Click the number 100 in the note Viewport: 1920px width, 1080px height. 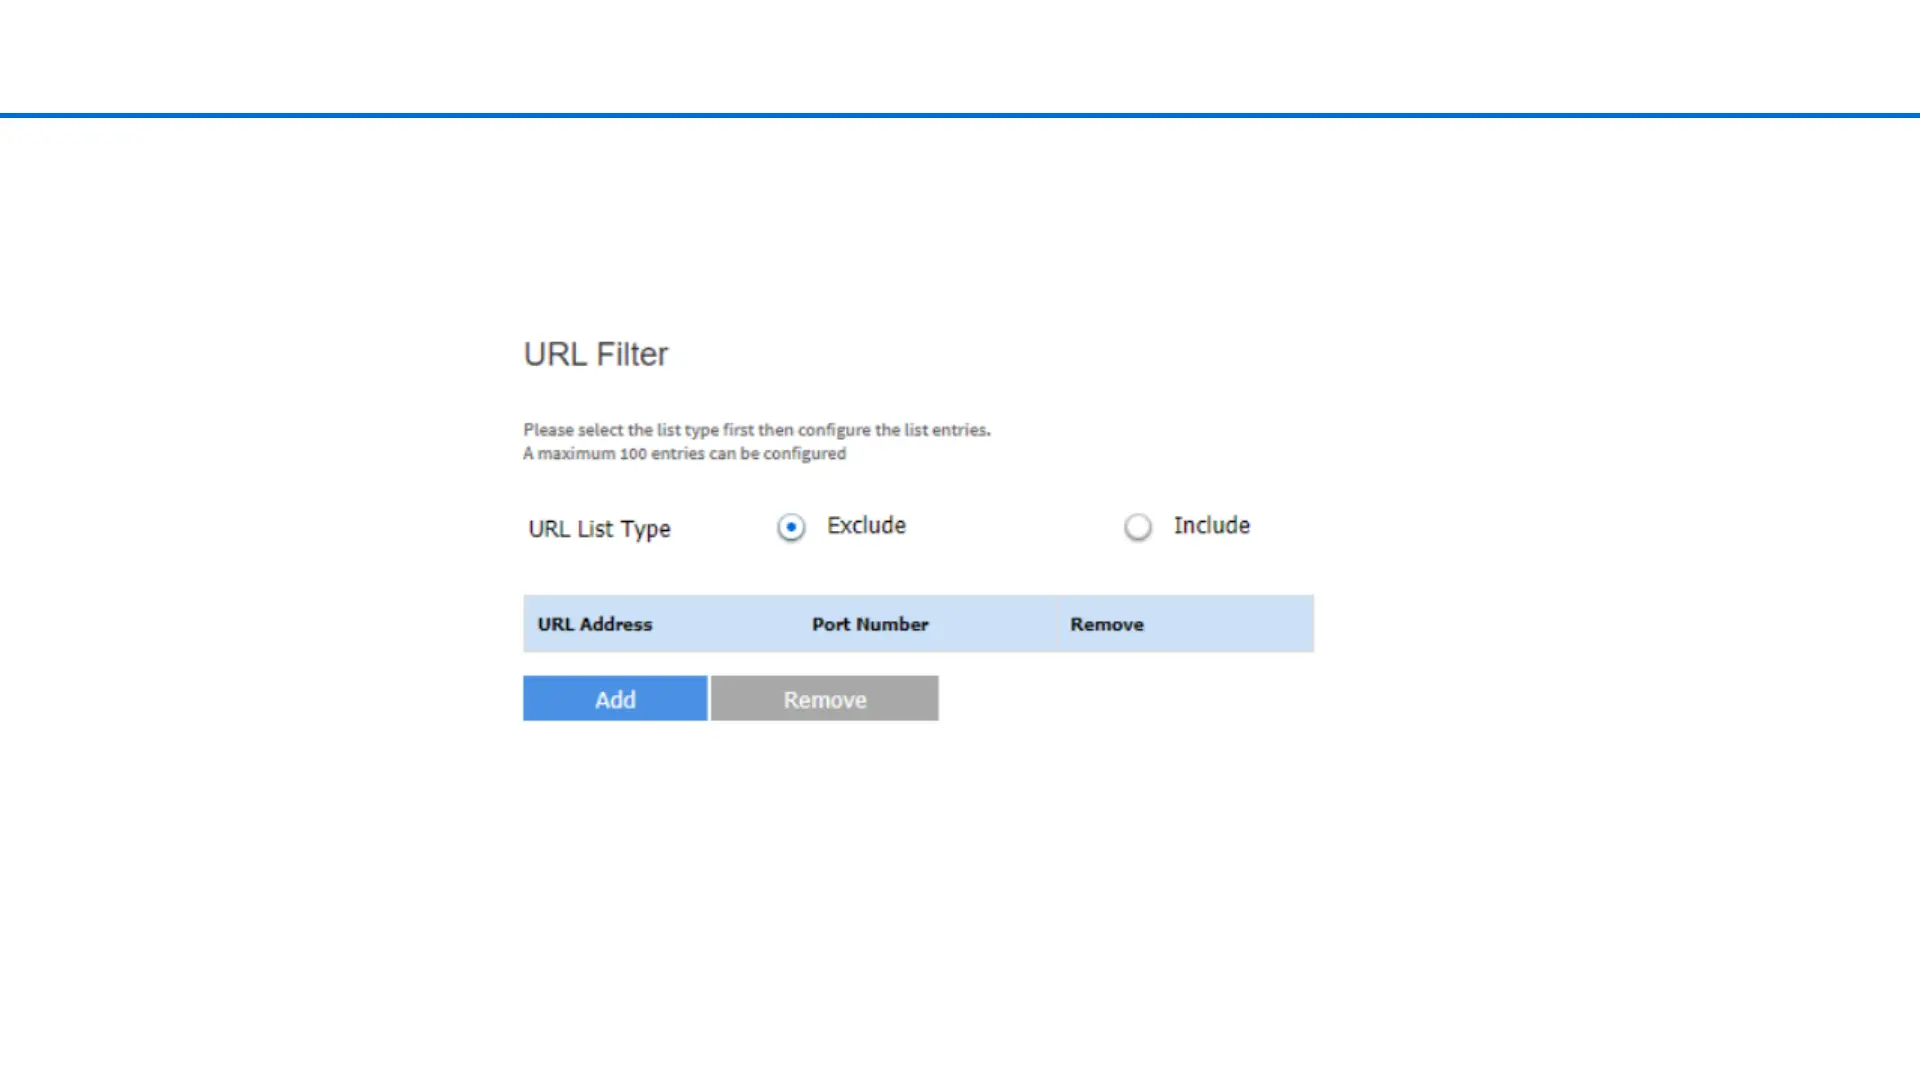pyautogui.click(x=633, y=454)
